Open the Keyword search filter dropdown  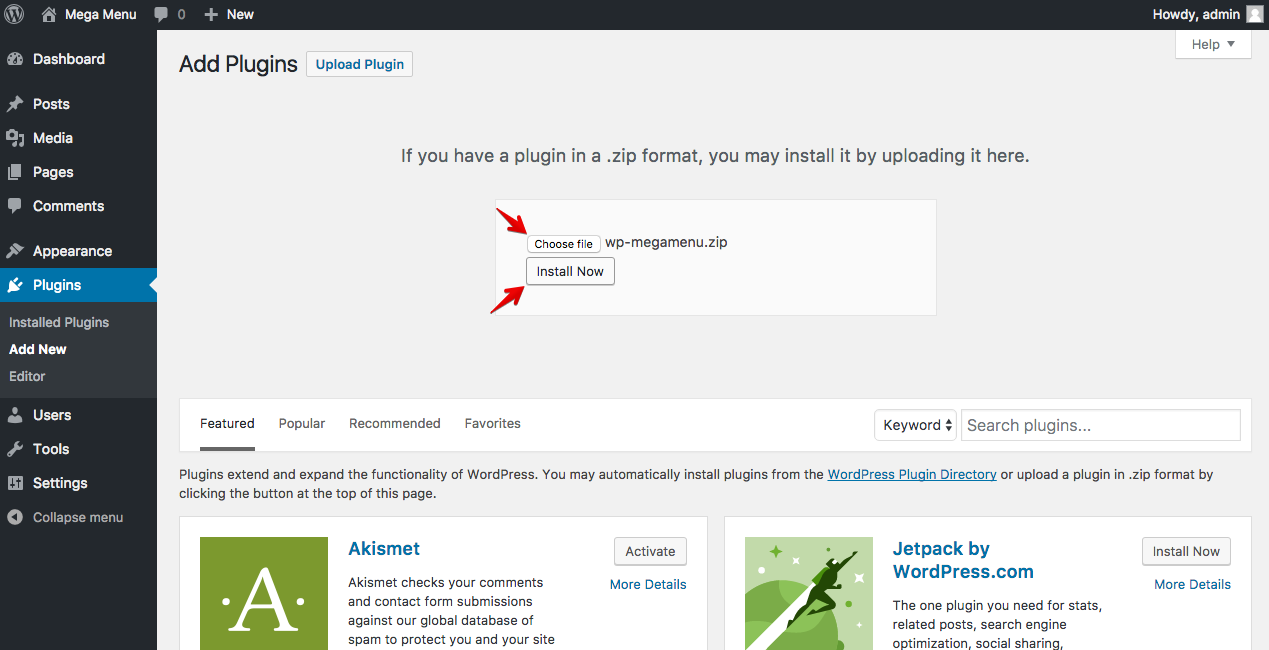point(914,424)
